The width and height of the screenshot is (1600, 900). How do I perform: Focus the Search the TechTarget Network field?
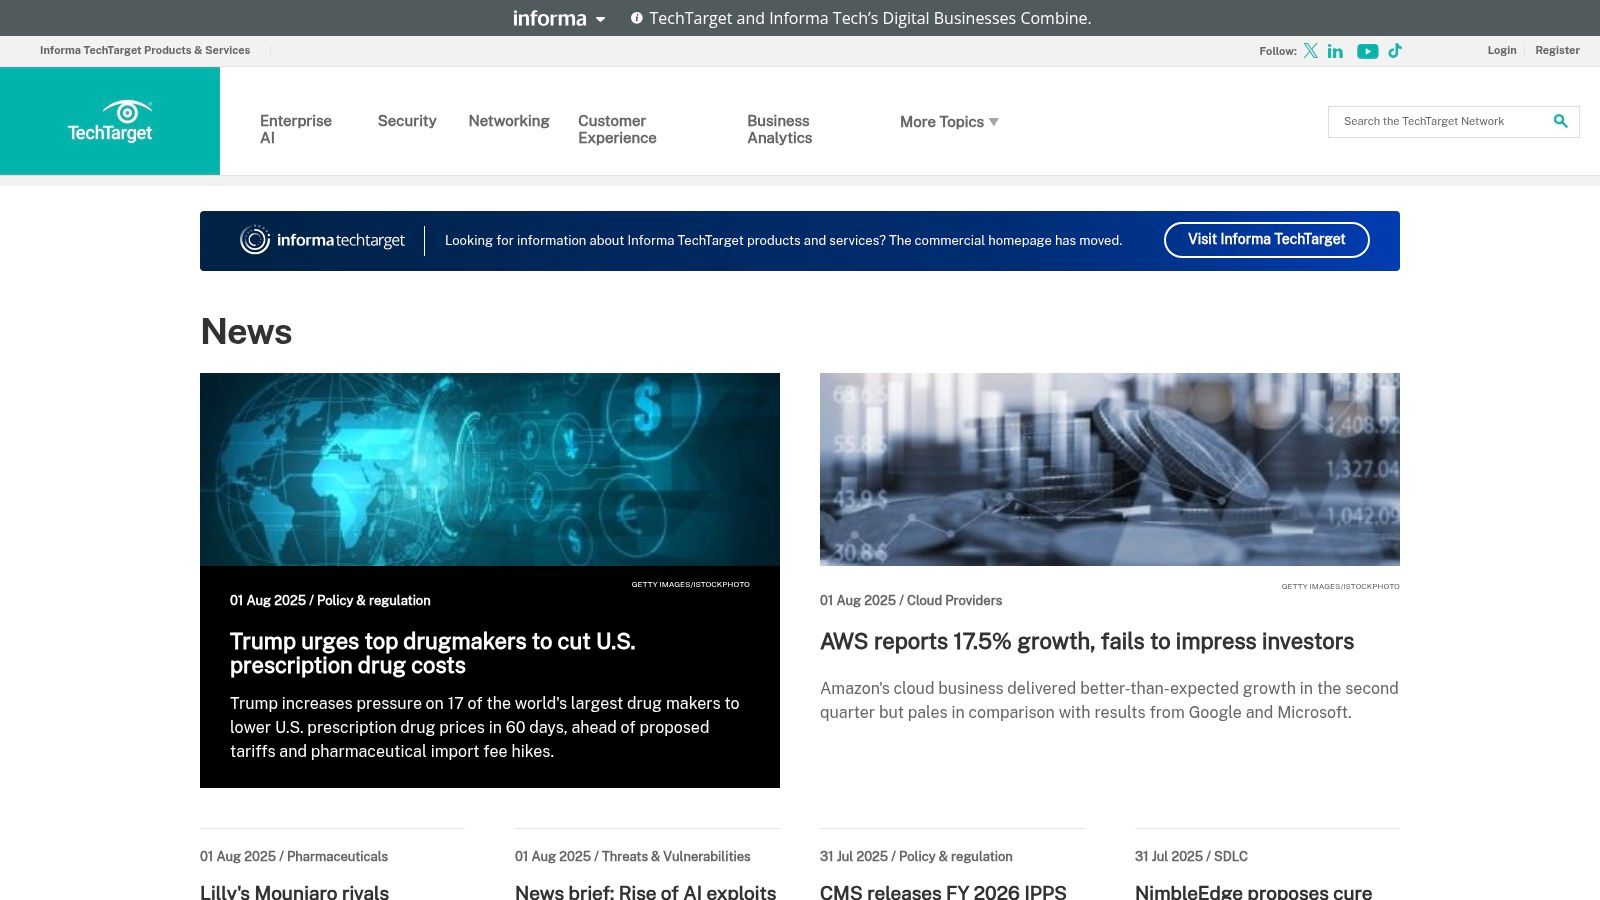1440,122
